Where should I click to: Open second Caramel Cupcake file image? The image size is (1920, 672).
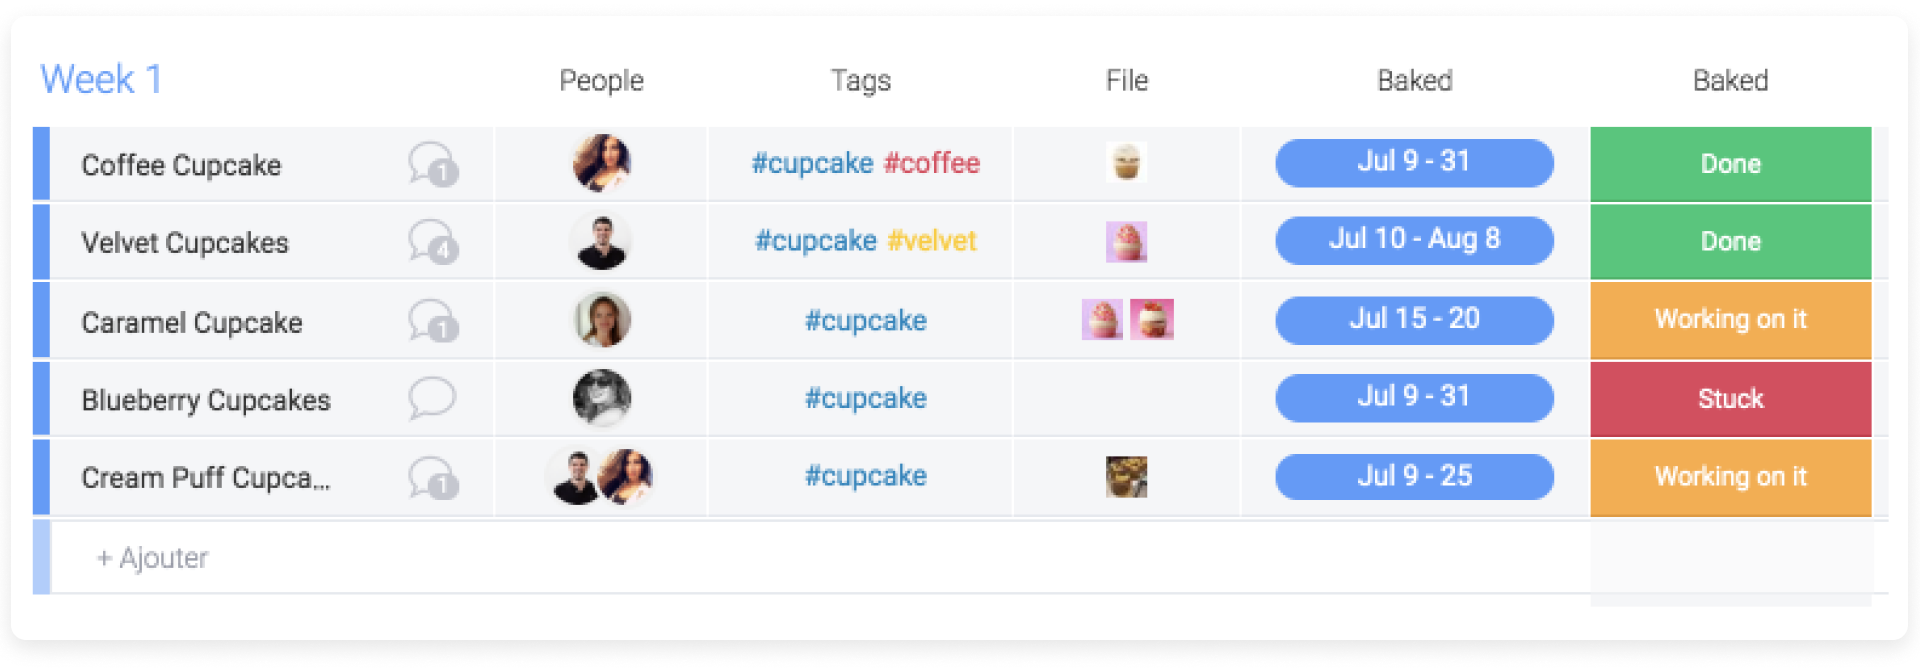1151,320
